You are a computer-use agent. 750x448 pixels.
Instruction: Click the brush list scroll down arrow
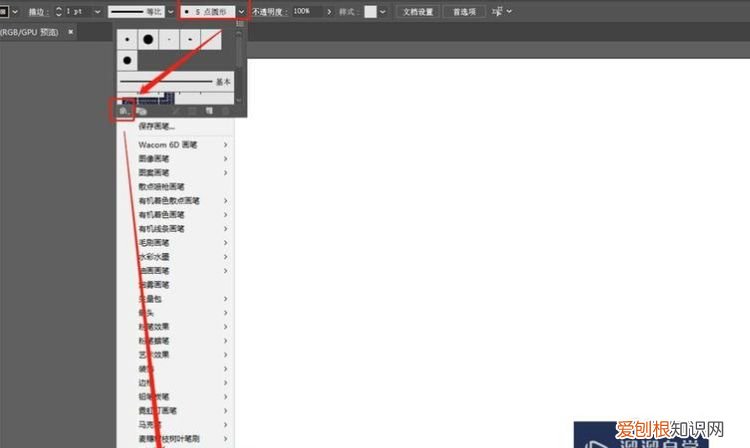239,100
